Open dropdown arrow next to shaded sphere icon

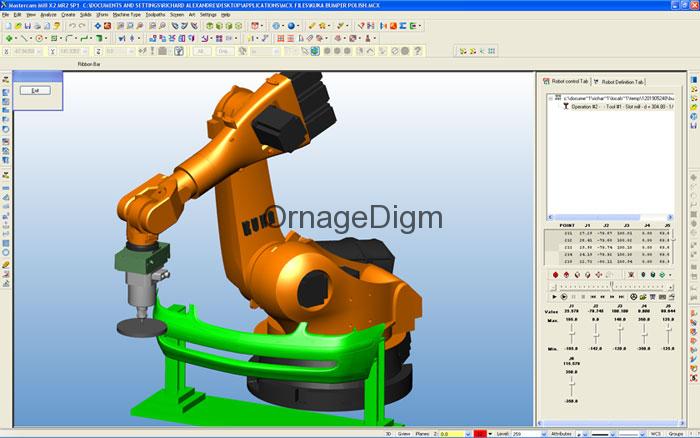[x=297, y=26]
